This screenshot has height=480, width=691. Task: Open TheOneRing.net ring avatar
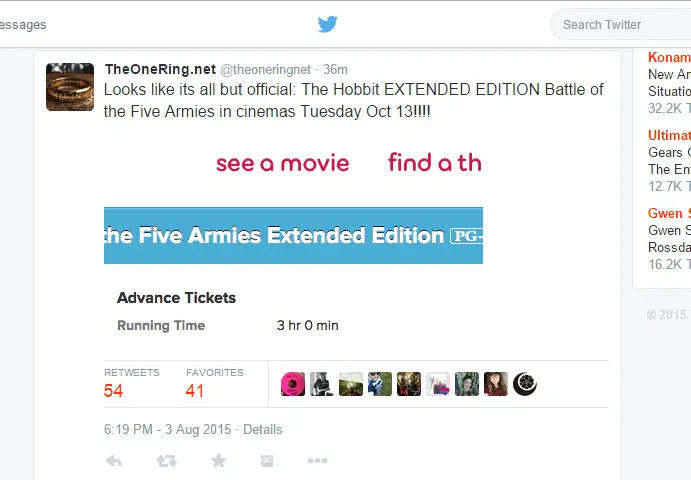pyautogui.click(x=70, y=87)
